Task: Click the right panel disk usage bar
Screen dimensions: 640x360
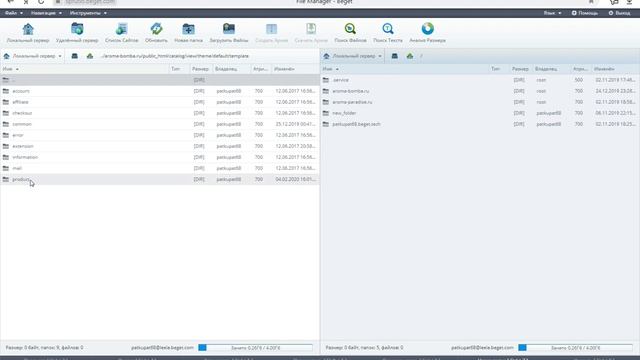Action: pos(576,348)
